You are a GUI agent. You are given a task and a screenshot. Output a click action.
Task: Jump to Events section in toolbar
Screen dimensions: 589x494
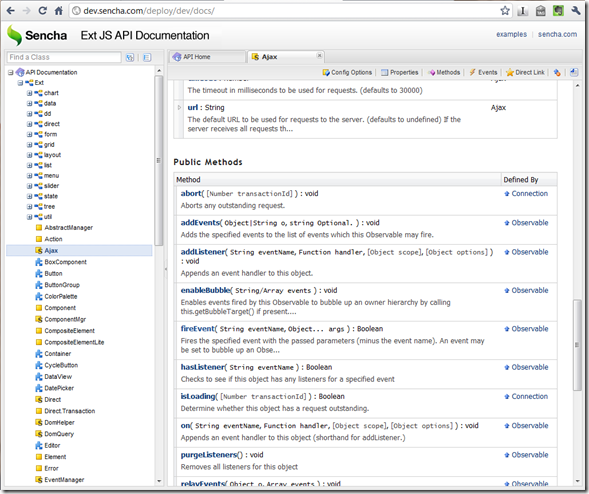point(483,72)
